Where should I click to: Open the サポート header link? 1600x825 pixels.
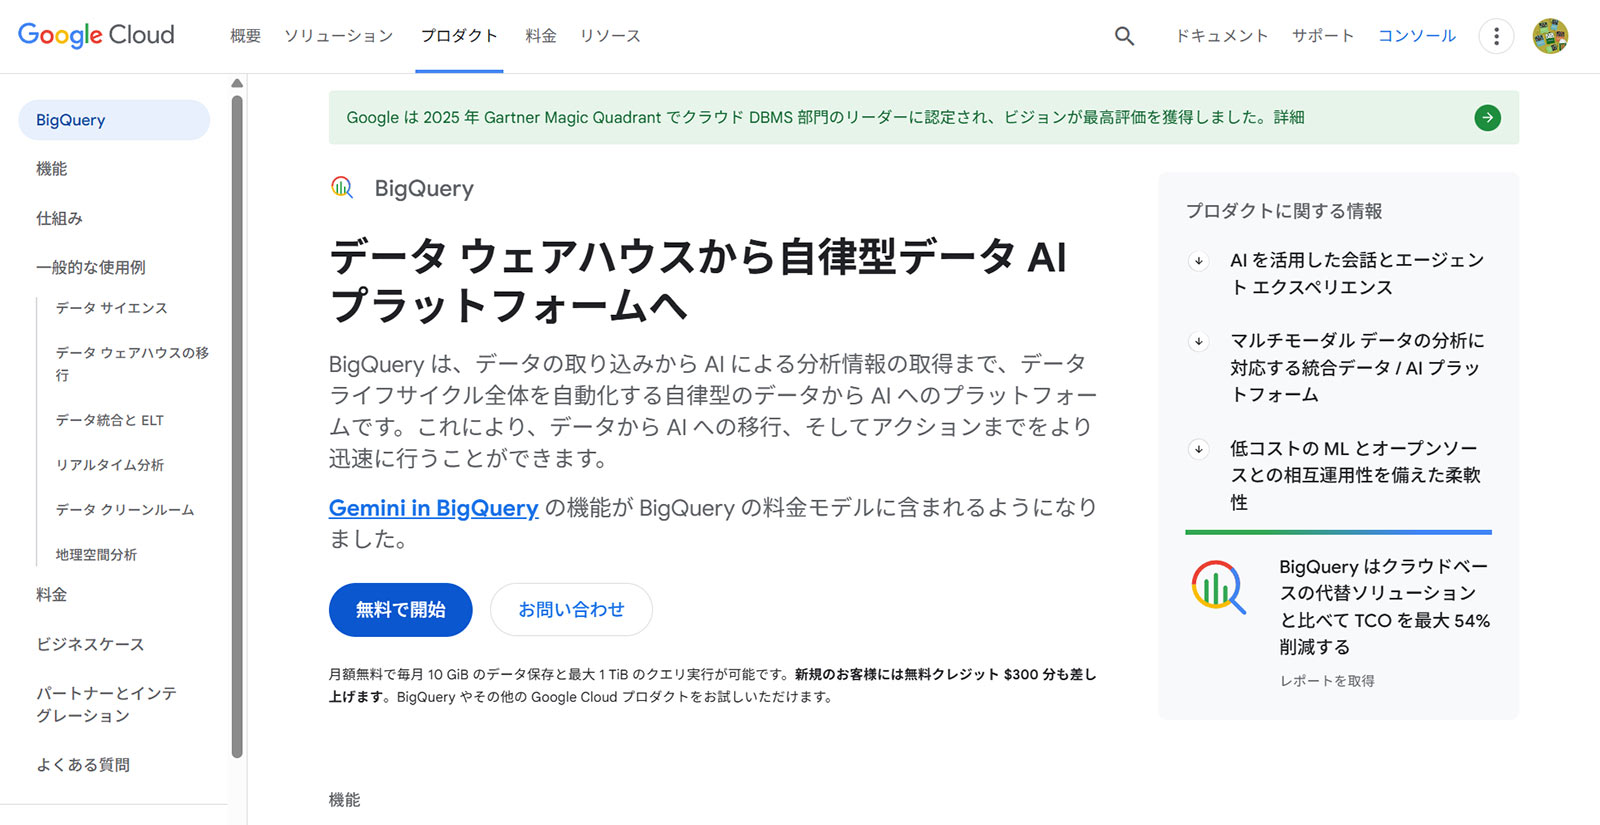click(1322, 36)
